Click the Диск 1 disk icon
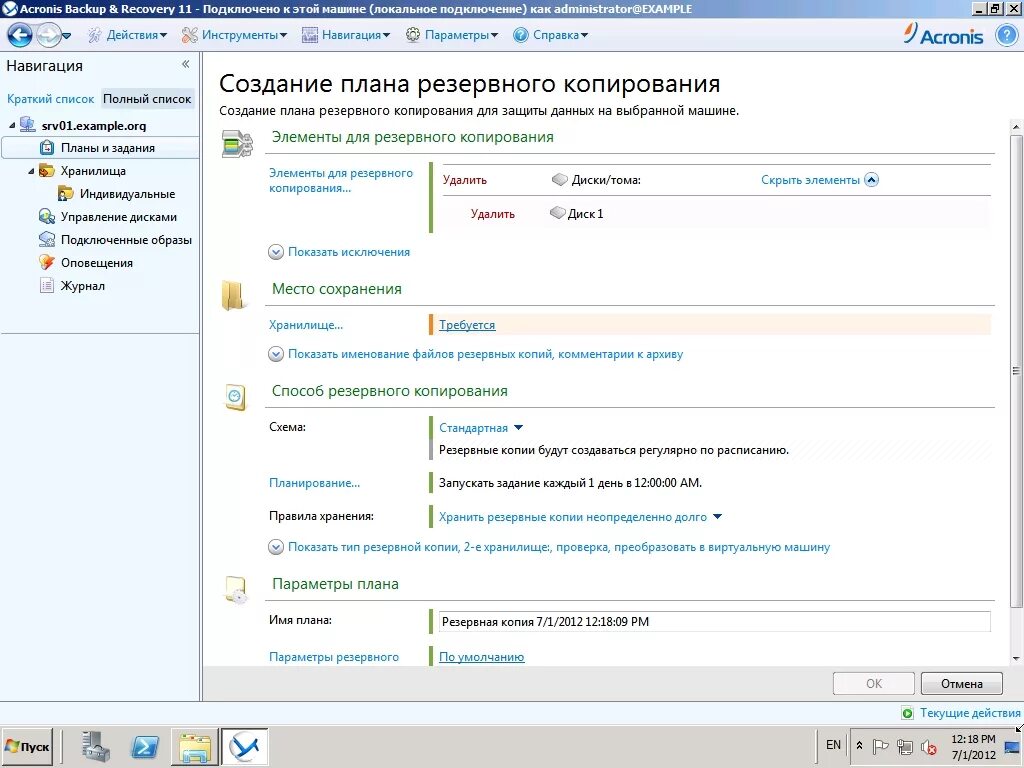Screen dimensions: 1024x768 click(557, 213)
